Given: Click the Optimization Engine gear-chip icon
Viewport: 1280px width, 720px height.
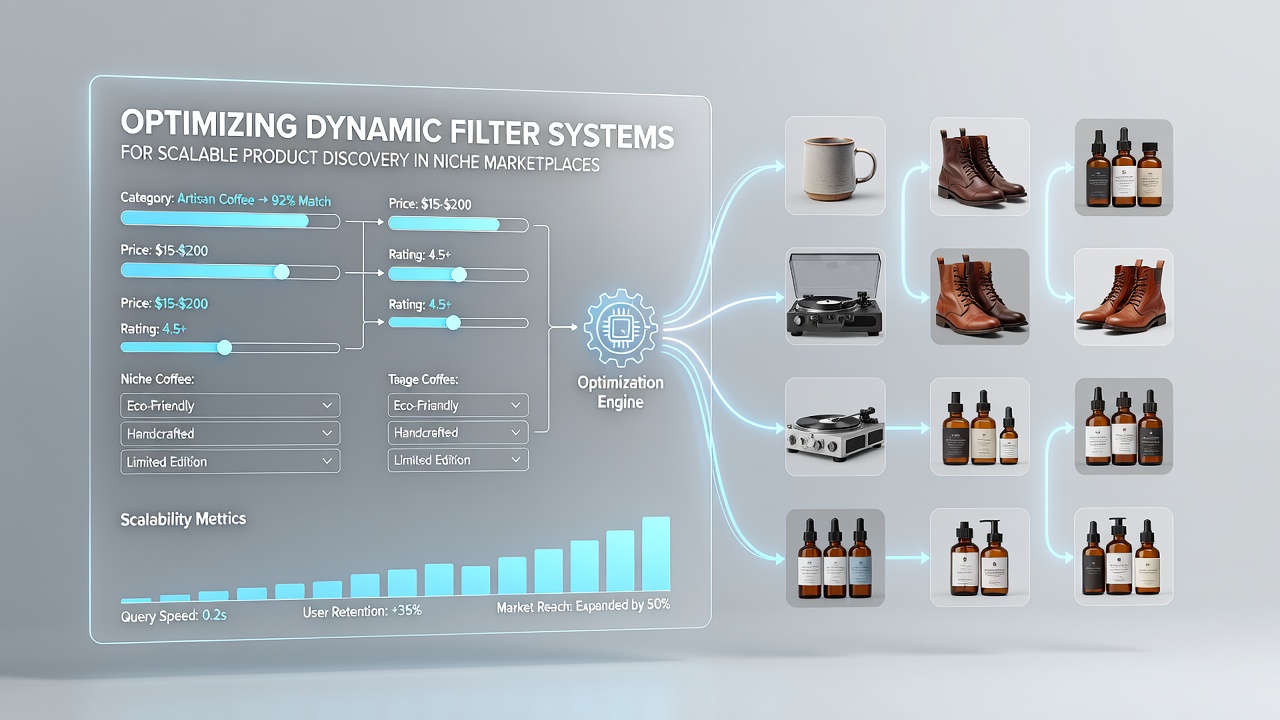Looking at the screenshot, I should 620,327.
